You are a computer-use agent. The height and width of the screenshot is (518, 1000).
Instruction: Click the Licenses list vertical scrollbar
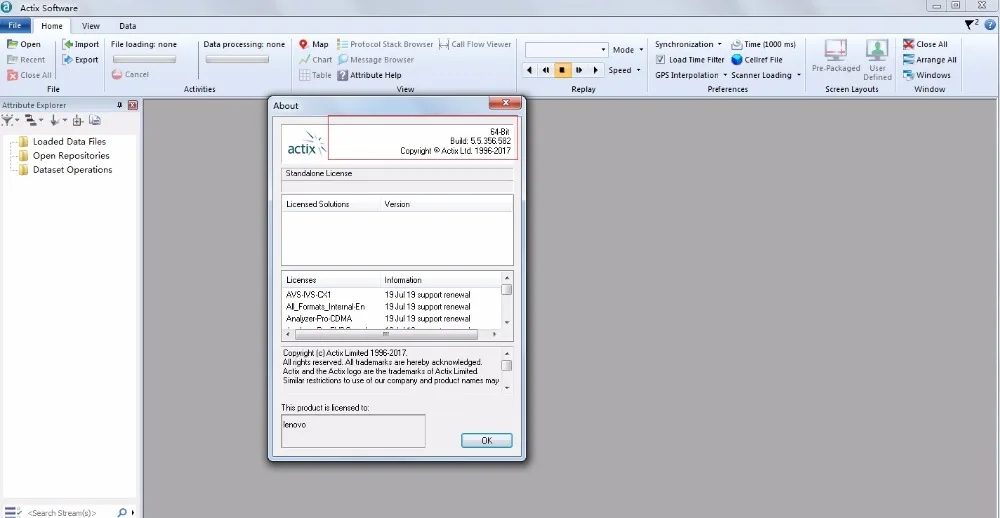pos(506,300)
